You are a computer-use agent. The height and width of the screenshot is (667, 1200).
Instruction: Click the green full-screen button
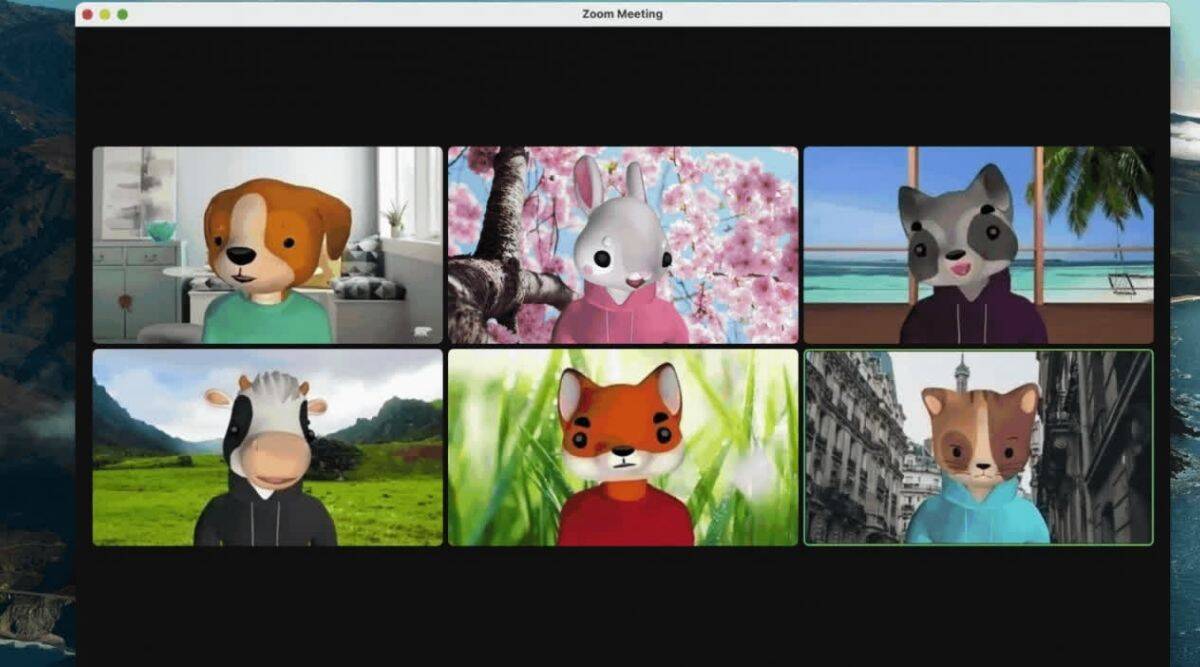point(120,14)
